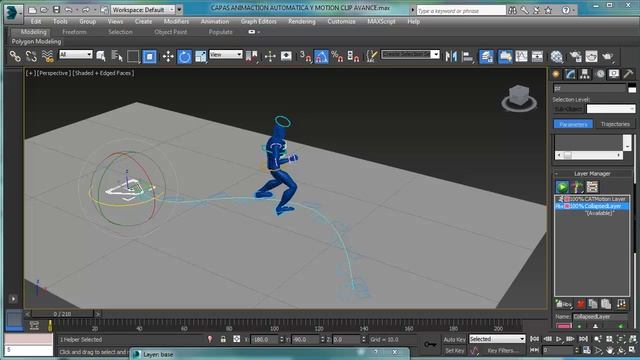This screenshot has width=640, height=360.
Task: Click the Unlink Selection icon
Action: pos(31,56)
